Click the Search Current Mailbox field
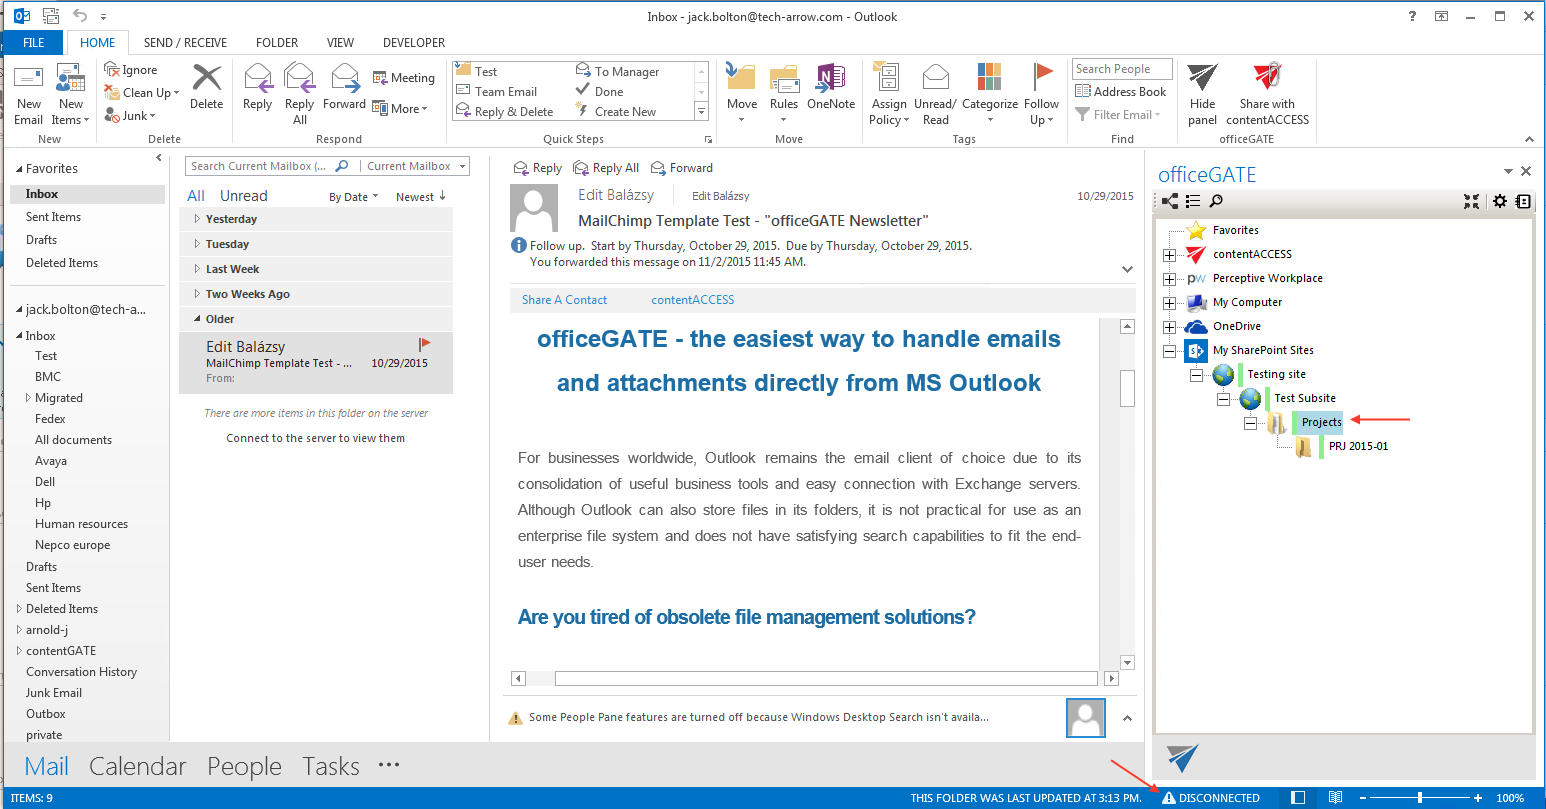 [x=260, y=166]
